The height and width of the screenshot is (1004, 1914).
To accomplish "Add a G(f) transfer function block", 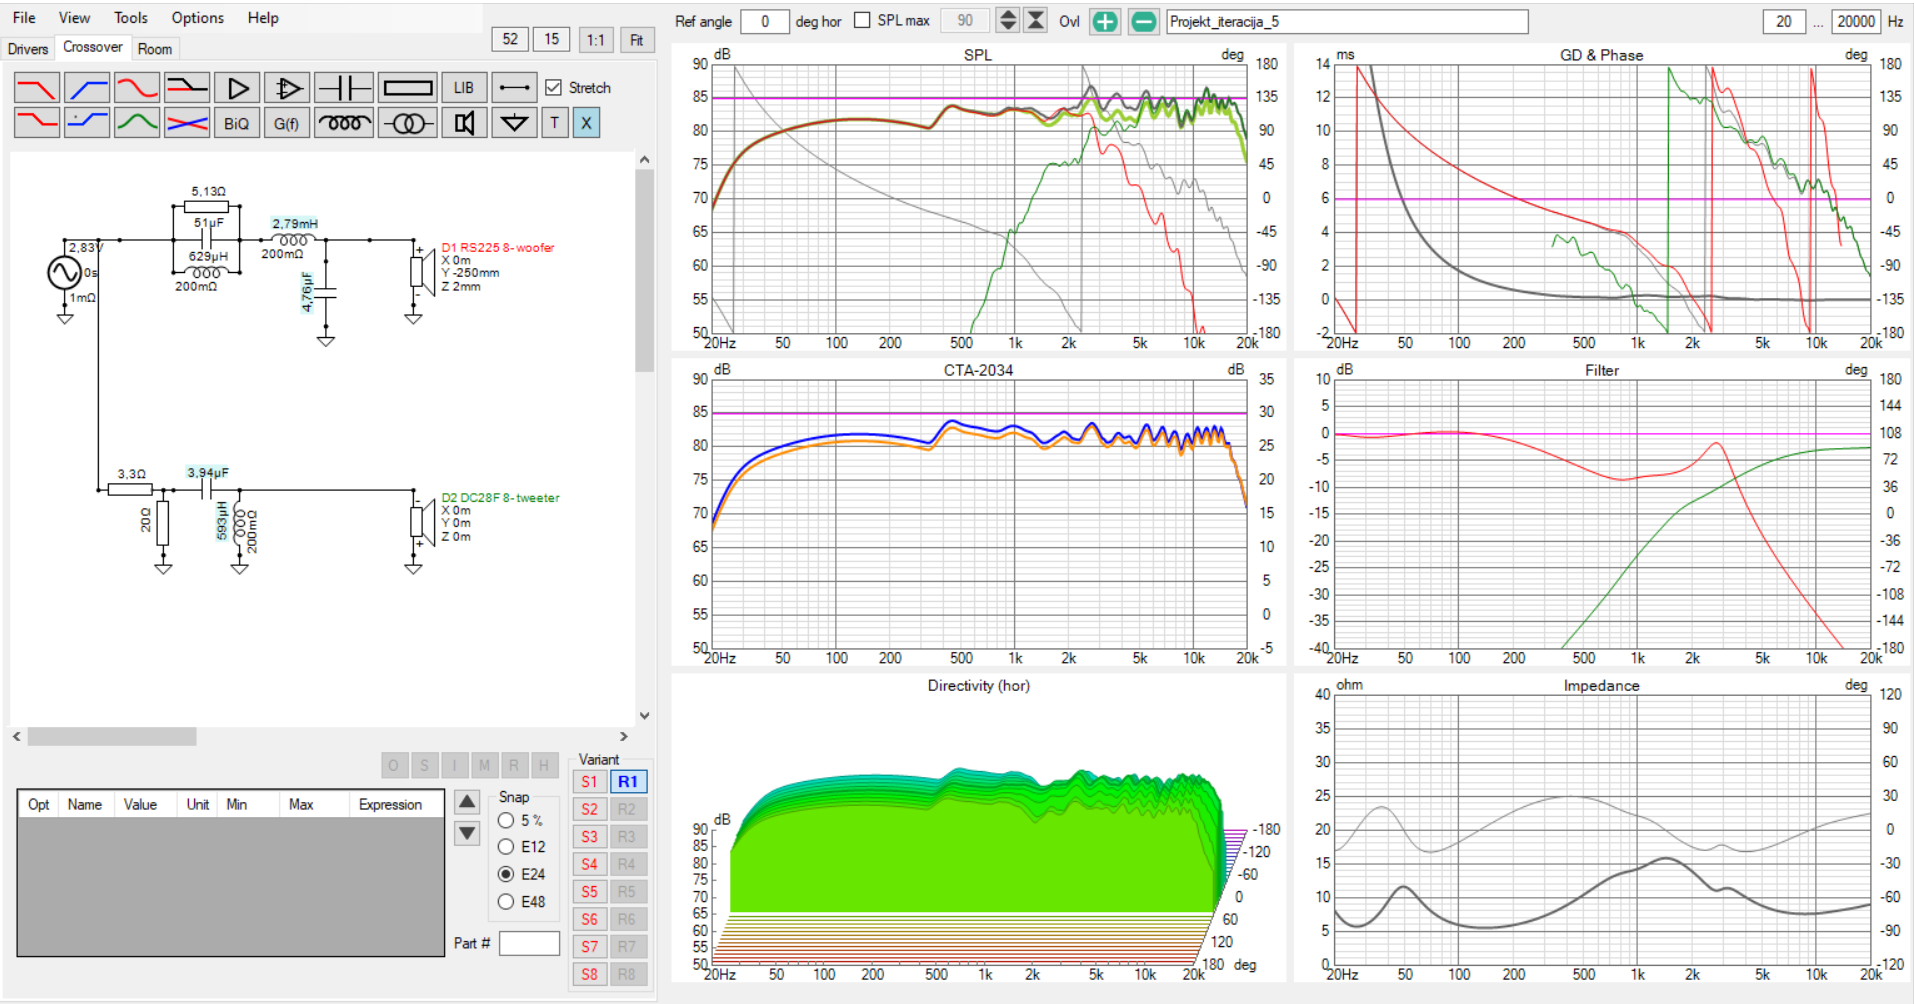I will point(287,123).
